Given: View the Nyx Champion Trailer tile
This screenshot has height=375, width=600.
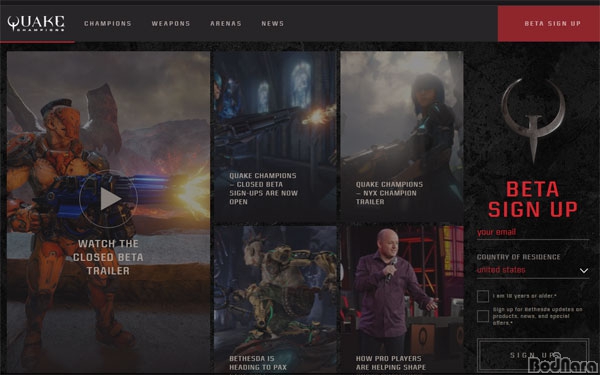Looking at the screenshot, I should pos(402,137).
